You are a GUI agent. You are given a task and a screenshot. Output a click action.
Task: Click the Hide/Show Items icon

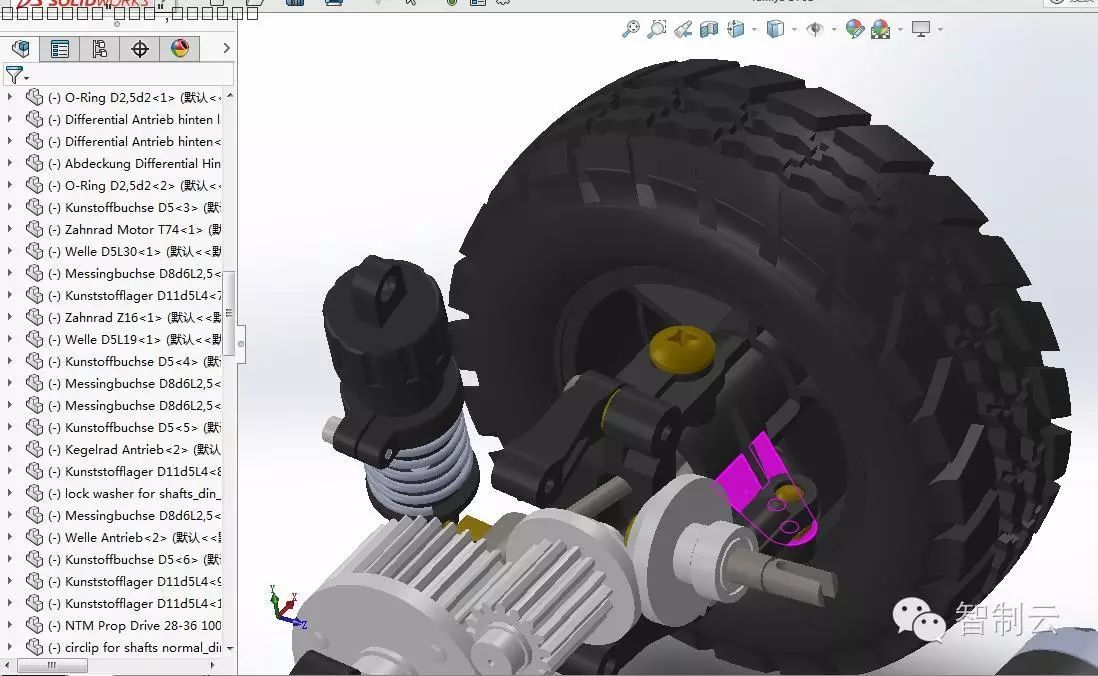[815, 29]
